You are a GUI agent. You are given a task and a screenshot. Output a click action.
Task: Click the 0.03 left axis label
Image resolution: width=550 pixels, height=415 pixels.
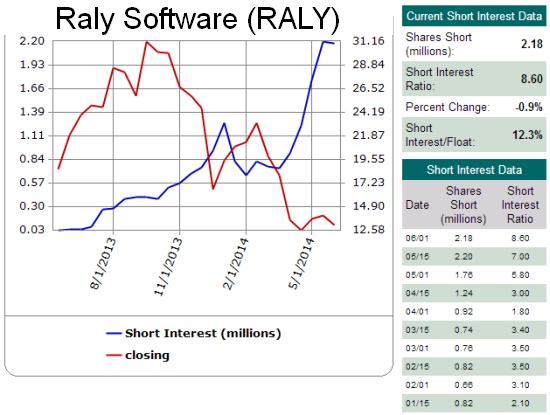click(x=32, y=229)
